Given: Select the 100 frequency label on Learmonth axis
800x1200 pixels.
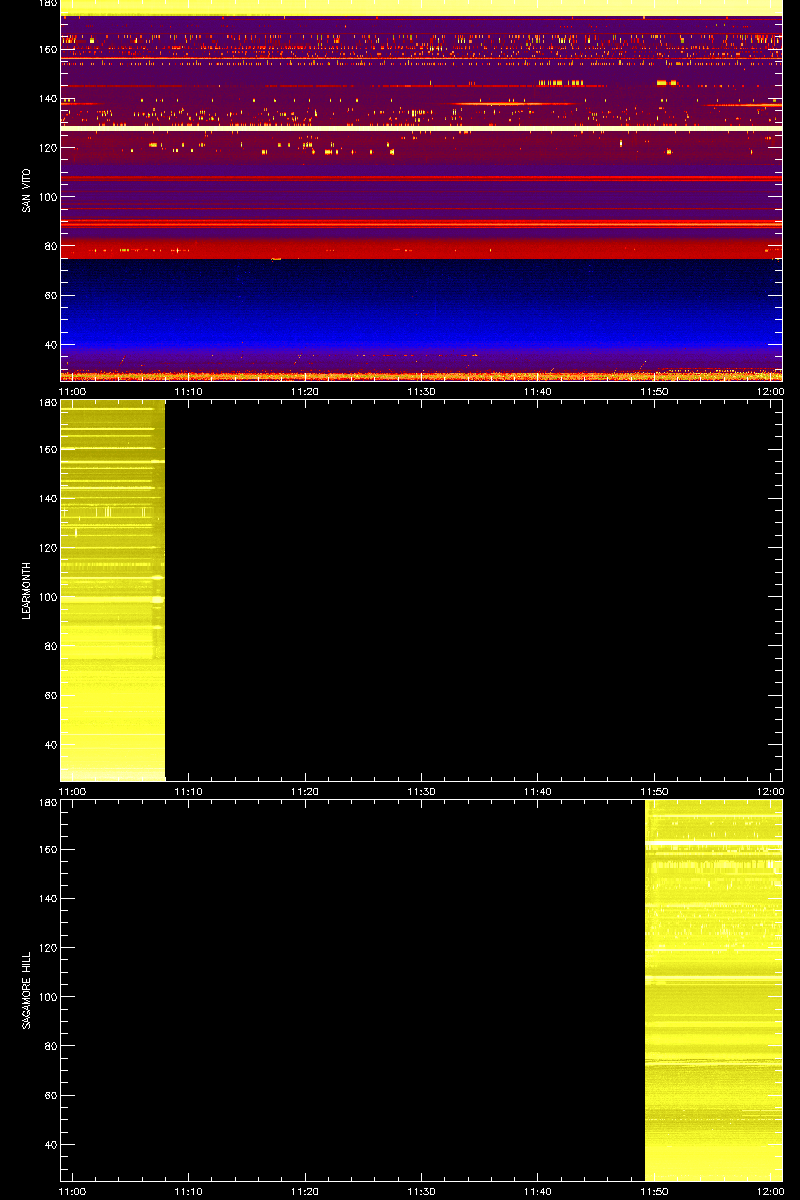Looking at the screenshot, I should pos(47,597).
